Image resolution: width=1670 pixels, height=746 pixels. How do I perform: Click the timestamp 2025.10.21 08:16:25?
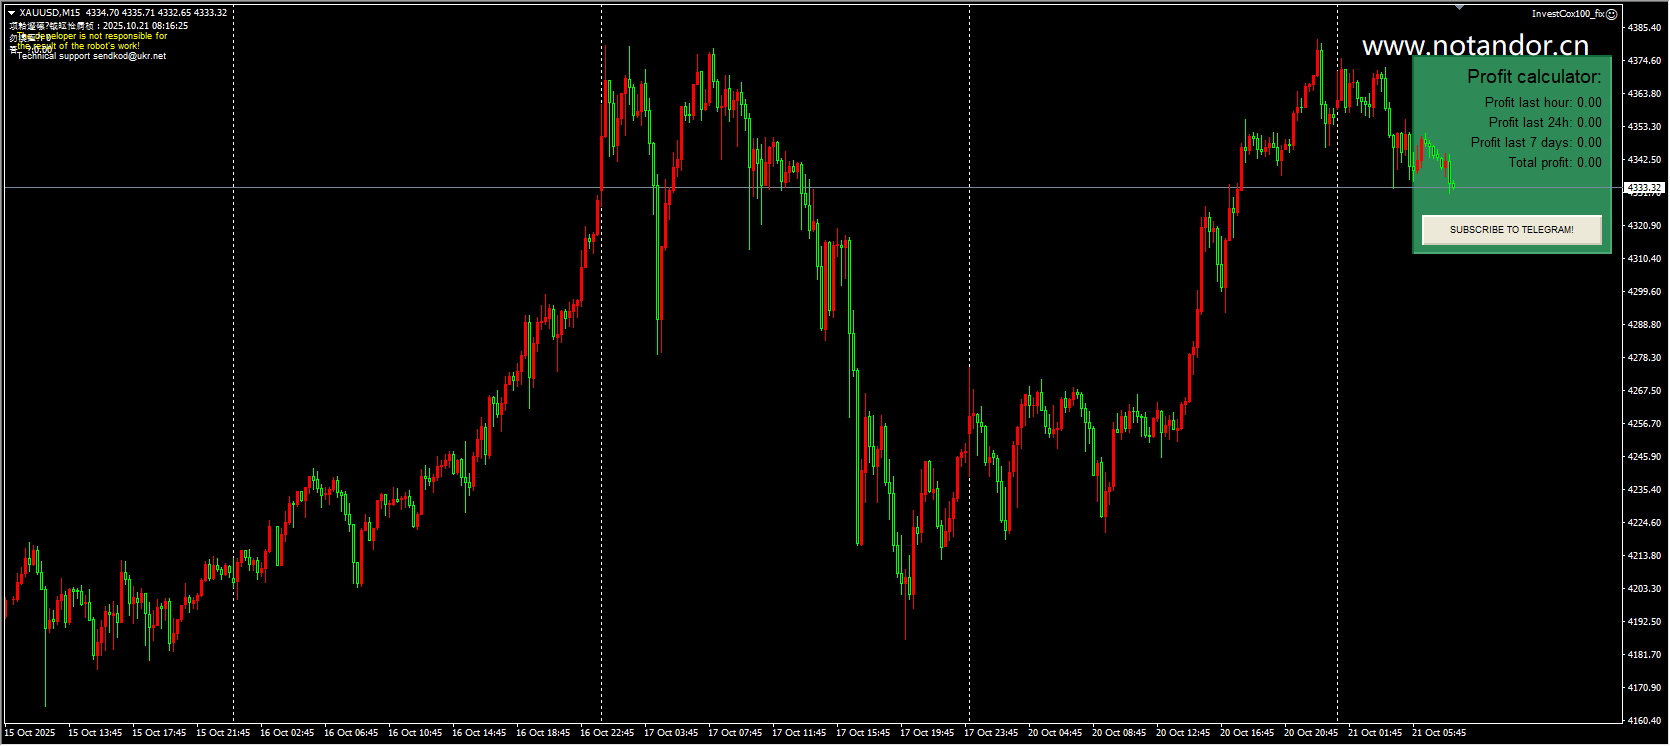[x=145, y=26]
